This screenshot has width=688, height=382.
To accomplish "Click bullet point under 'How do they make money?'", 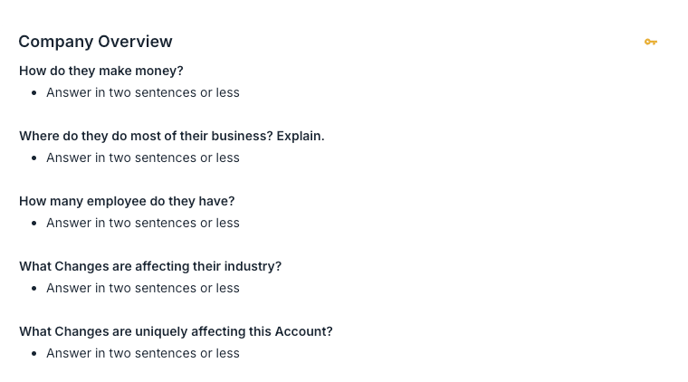I will tap(34, 93).
